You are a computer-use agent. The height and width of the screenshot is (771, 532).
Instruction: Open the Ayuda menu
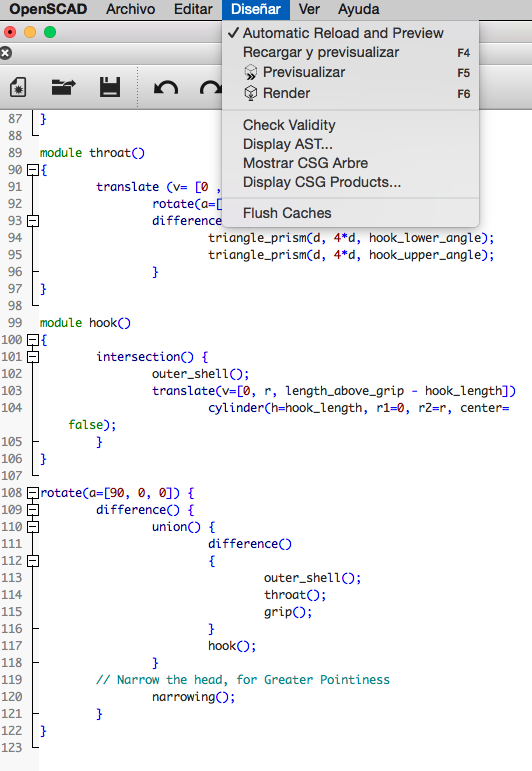click(x=358, y=9)
